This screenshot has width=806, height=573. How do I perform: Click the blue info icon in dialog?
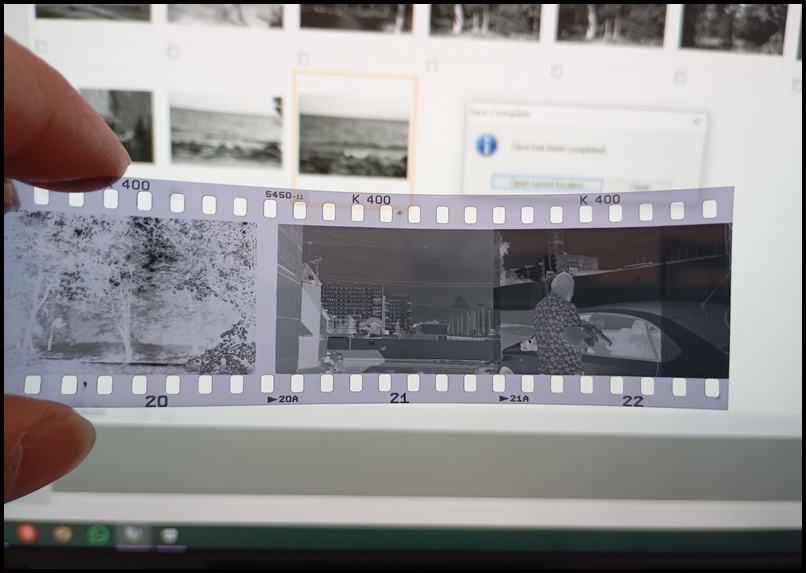(487, 146)
